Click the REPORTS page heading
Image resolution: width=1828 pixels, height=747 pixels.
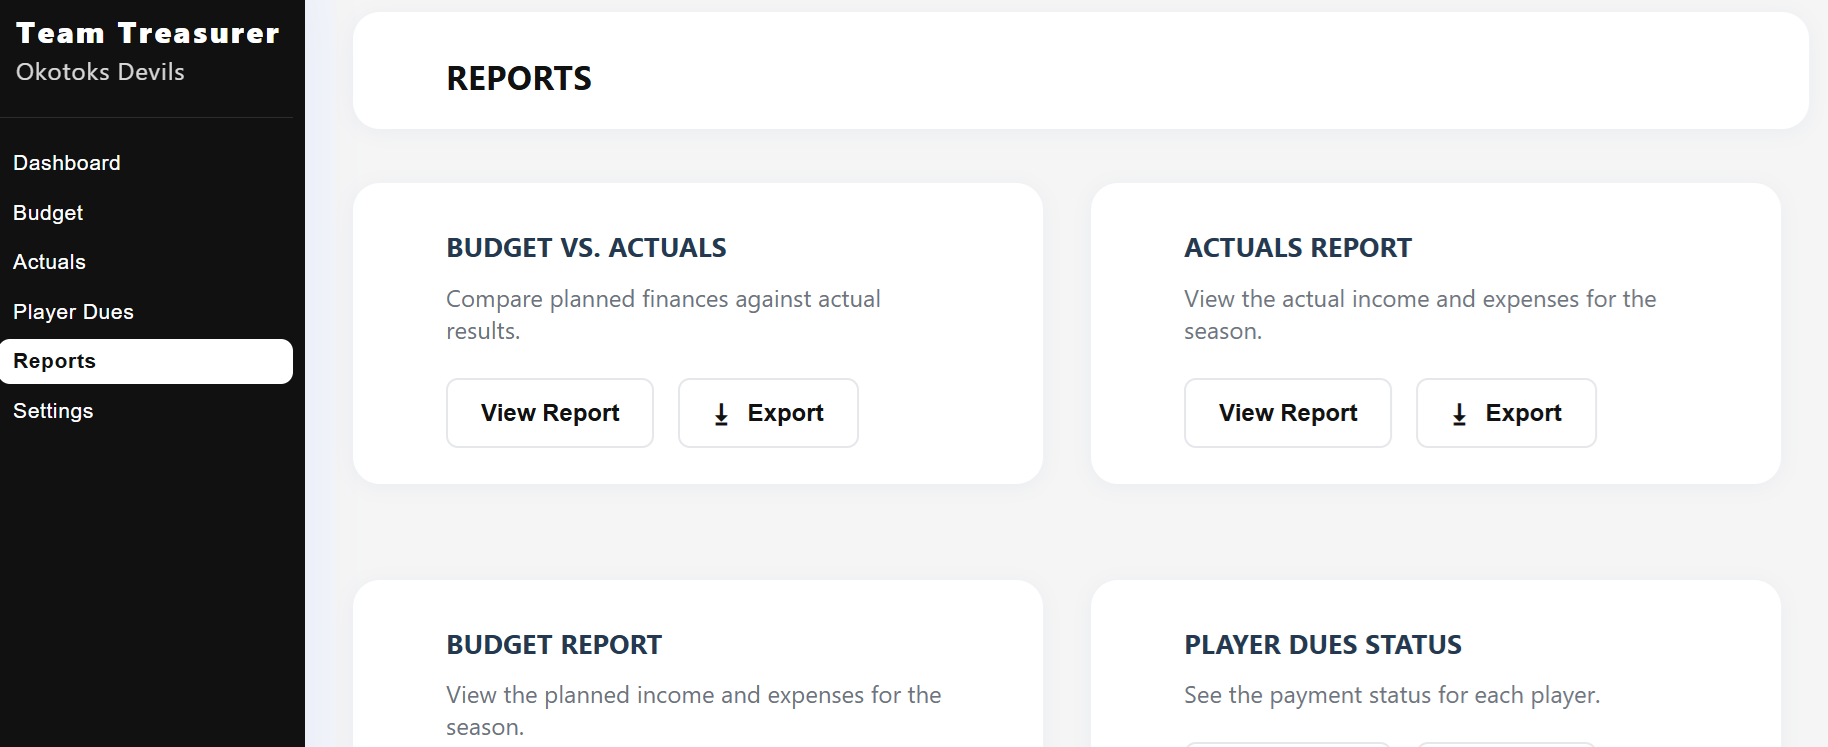pyautogui.click(x=519, y=78)
